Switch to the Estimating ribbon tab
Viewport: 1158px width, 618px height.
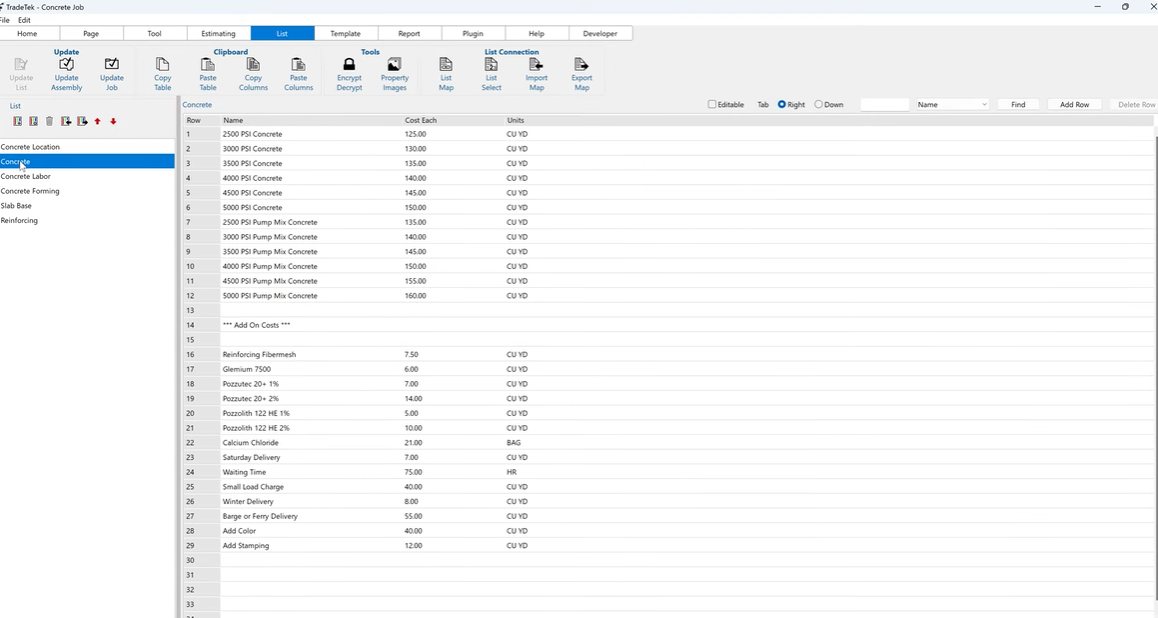click(218, 33)
